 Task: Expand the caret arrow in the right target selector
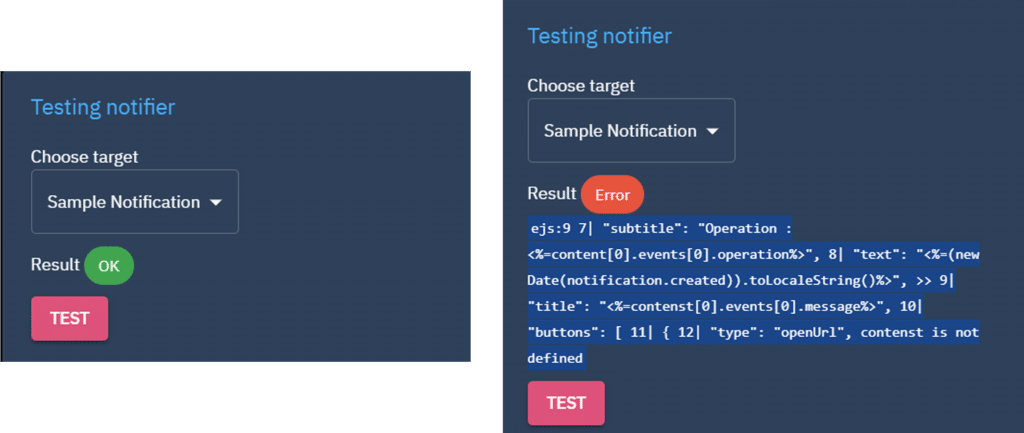click(x=713, y=131)
